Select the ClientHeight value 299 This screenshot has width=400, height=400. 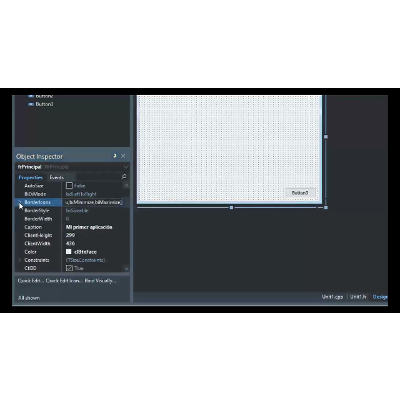coord(70,235)
